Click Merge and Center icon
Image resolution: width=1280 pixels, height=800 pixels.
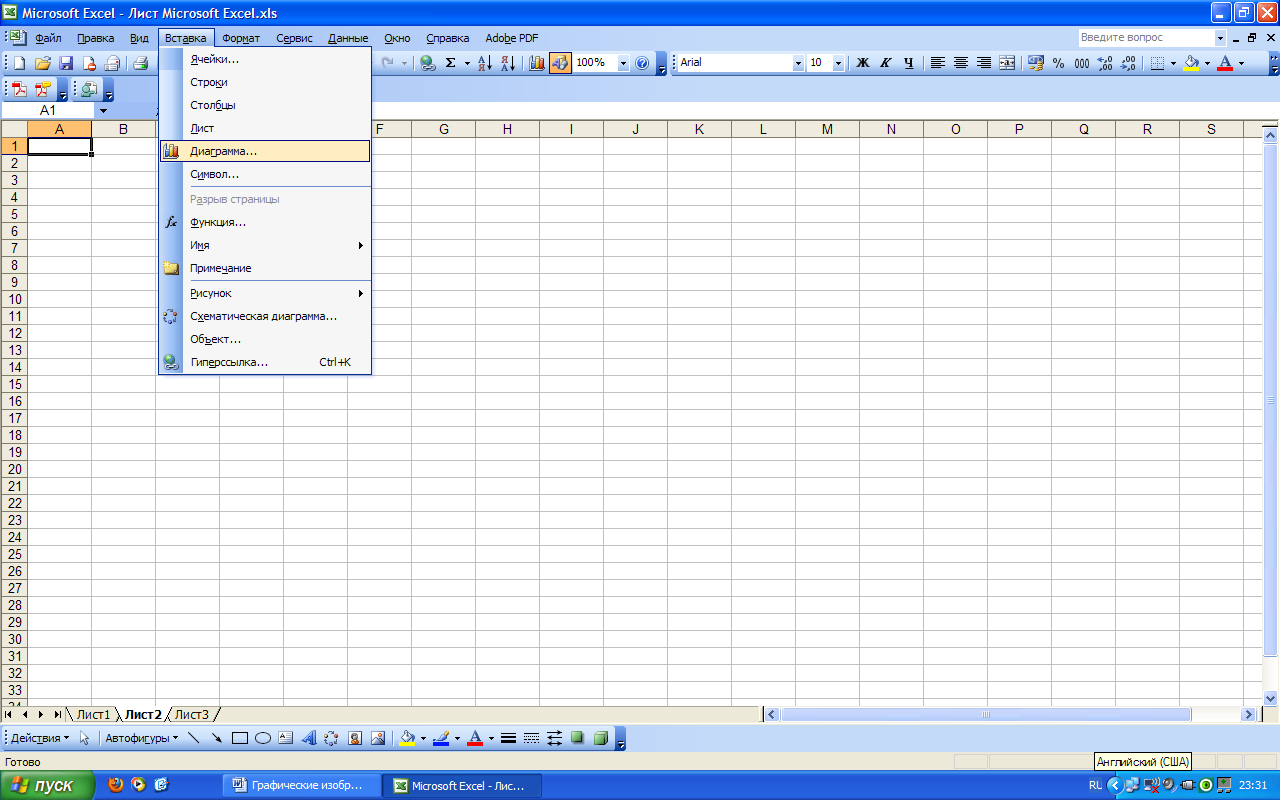(x=1007, y=63)
